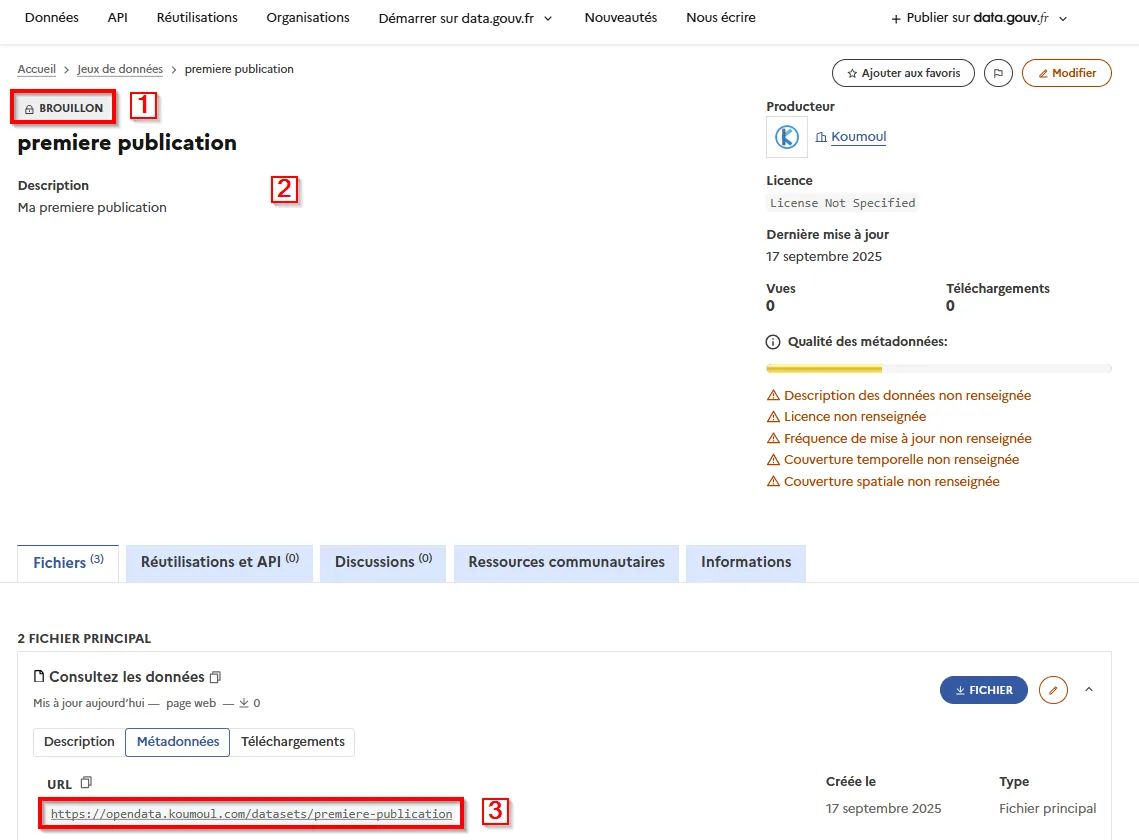Click the Koumoul producer logo

787,137
